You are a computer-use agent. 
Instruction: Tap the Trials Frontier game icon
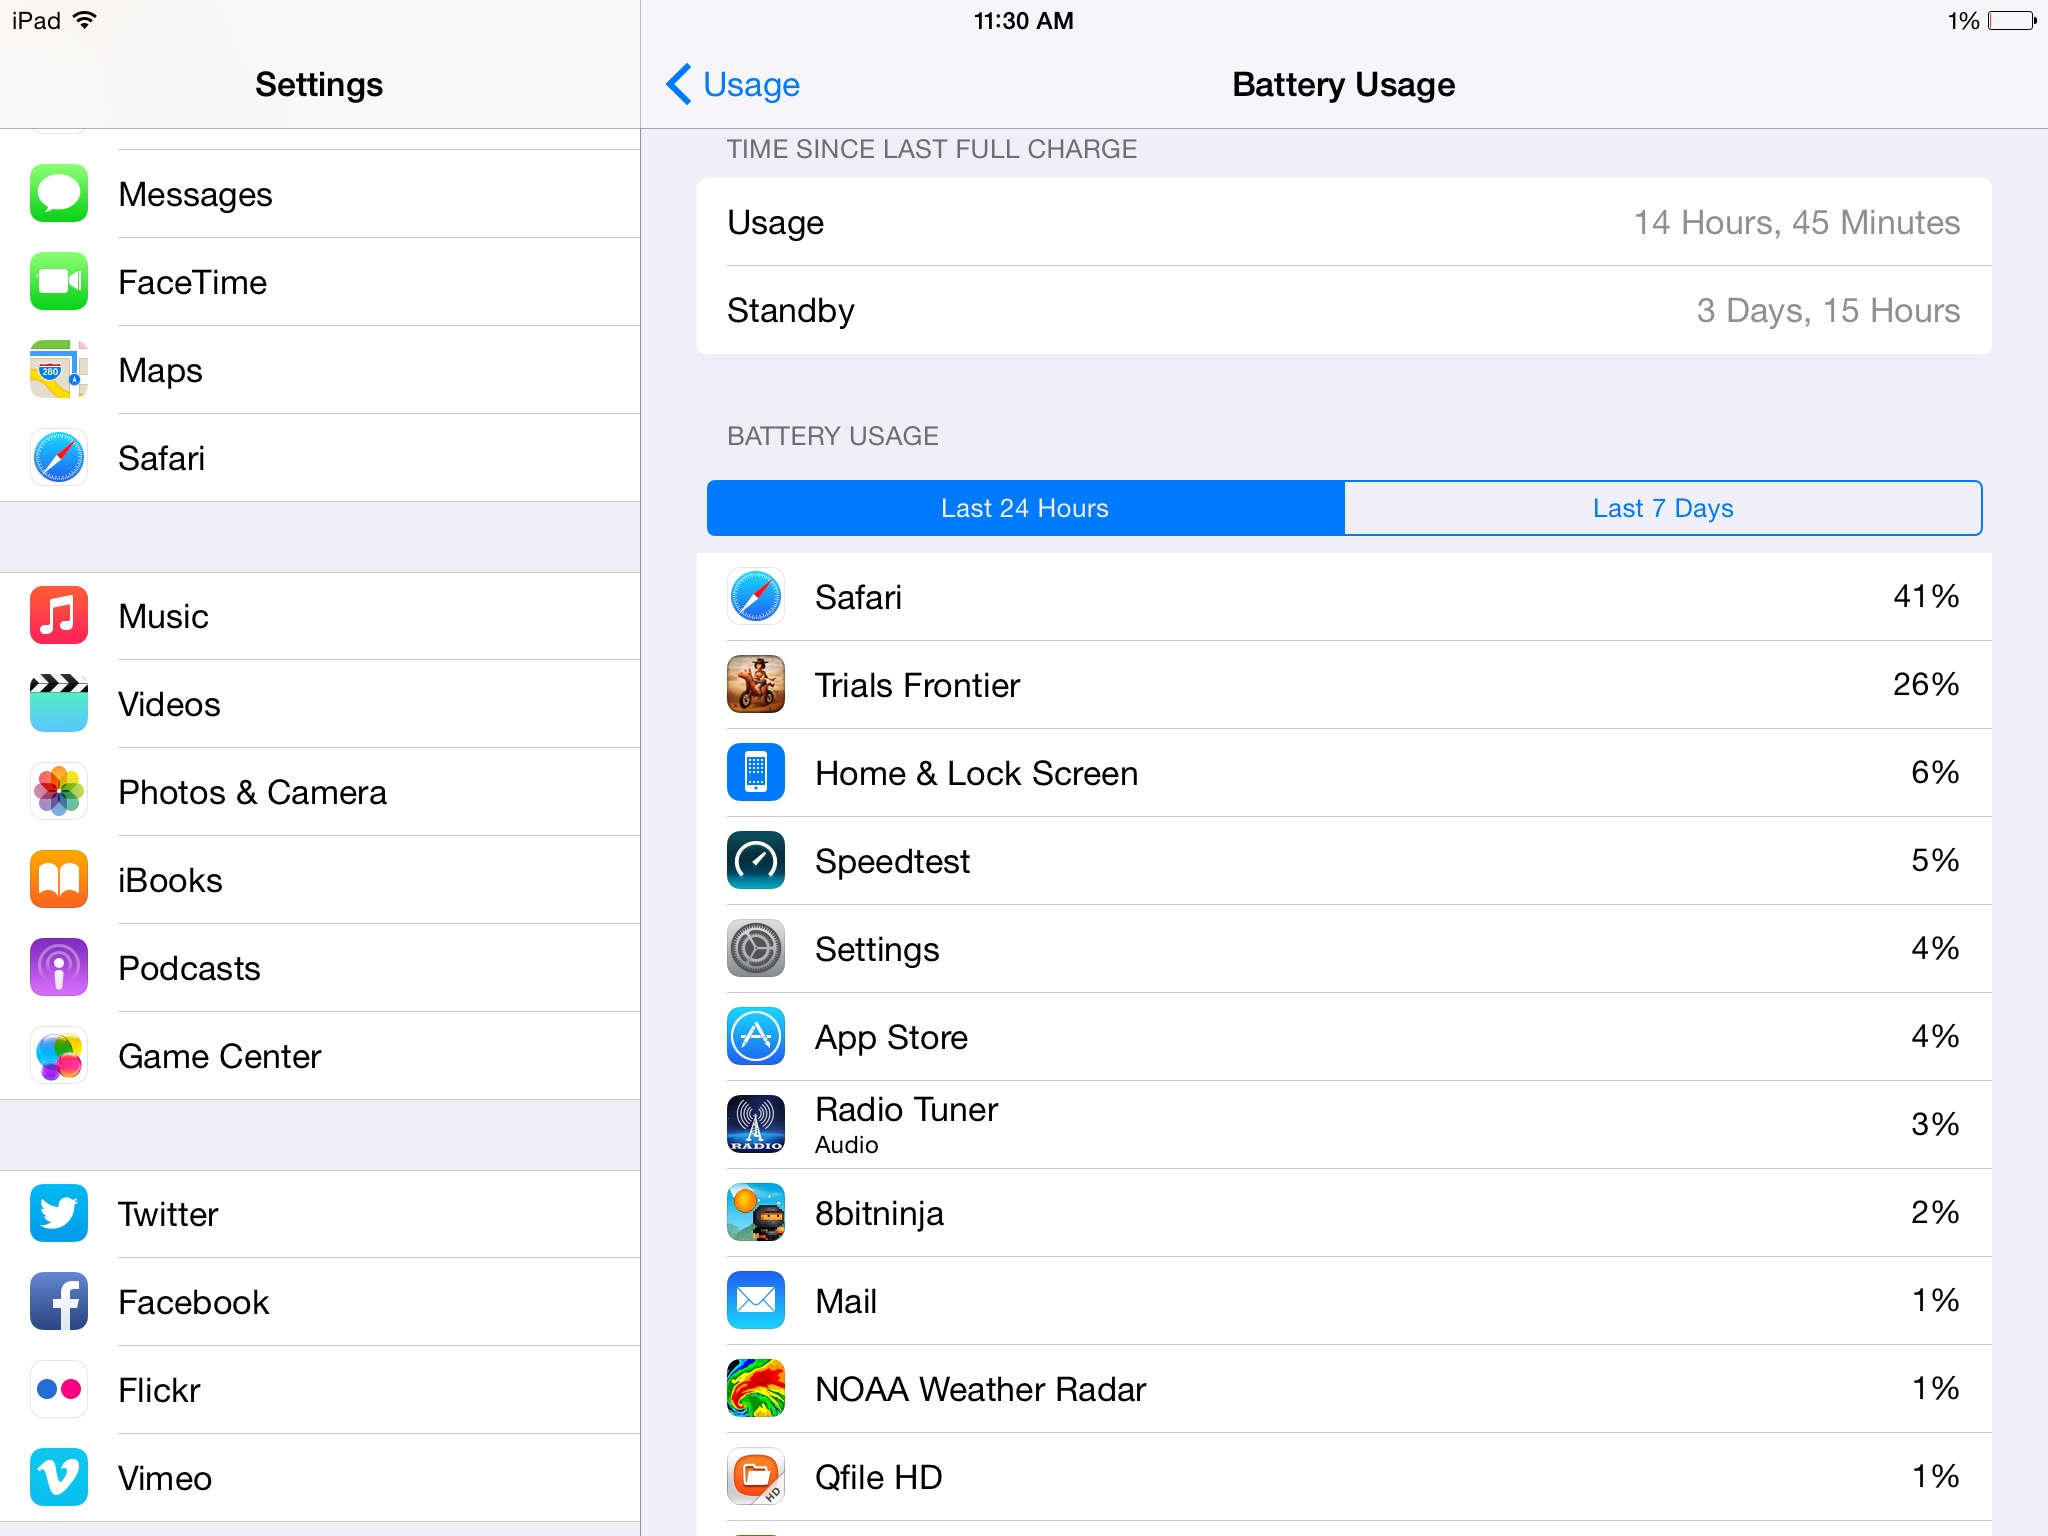(x=756, y=685)
